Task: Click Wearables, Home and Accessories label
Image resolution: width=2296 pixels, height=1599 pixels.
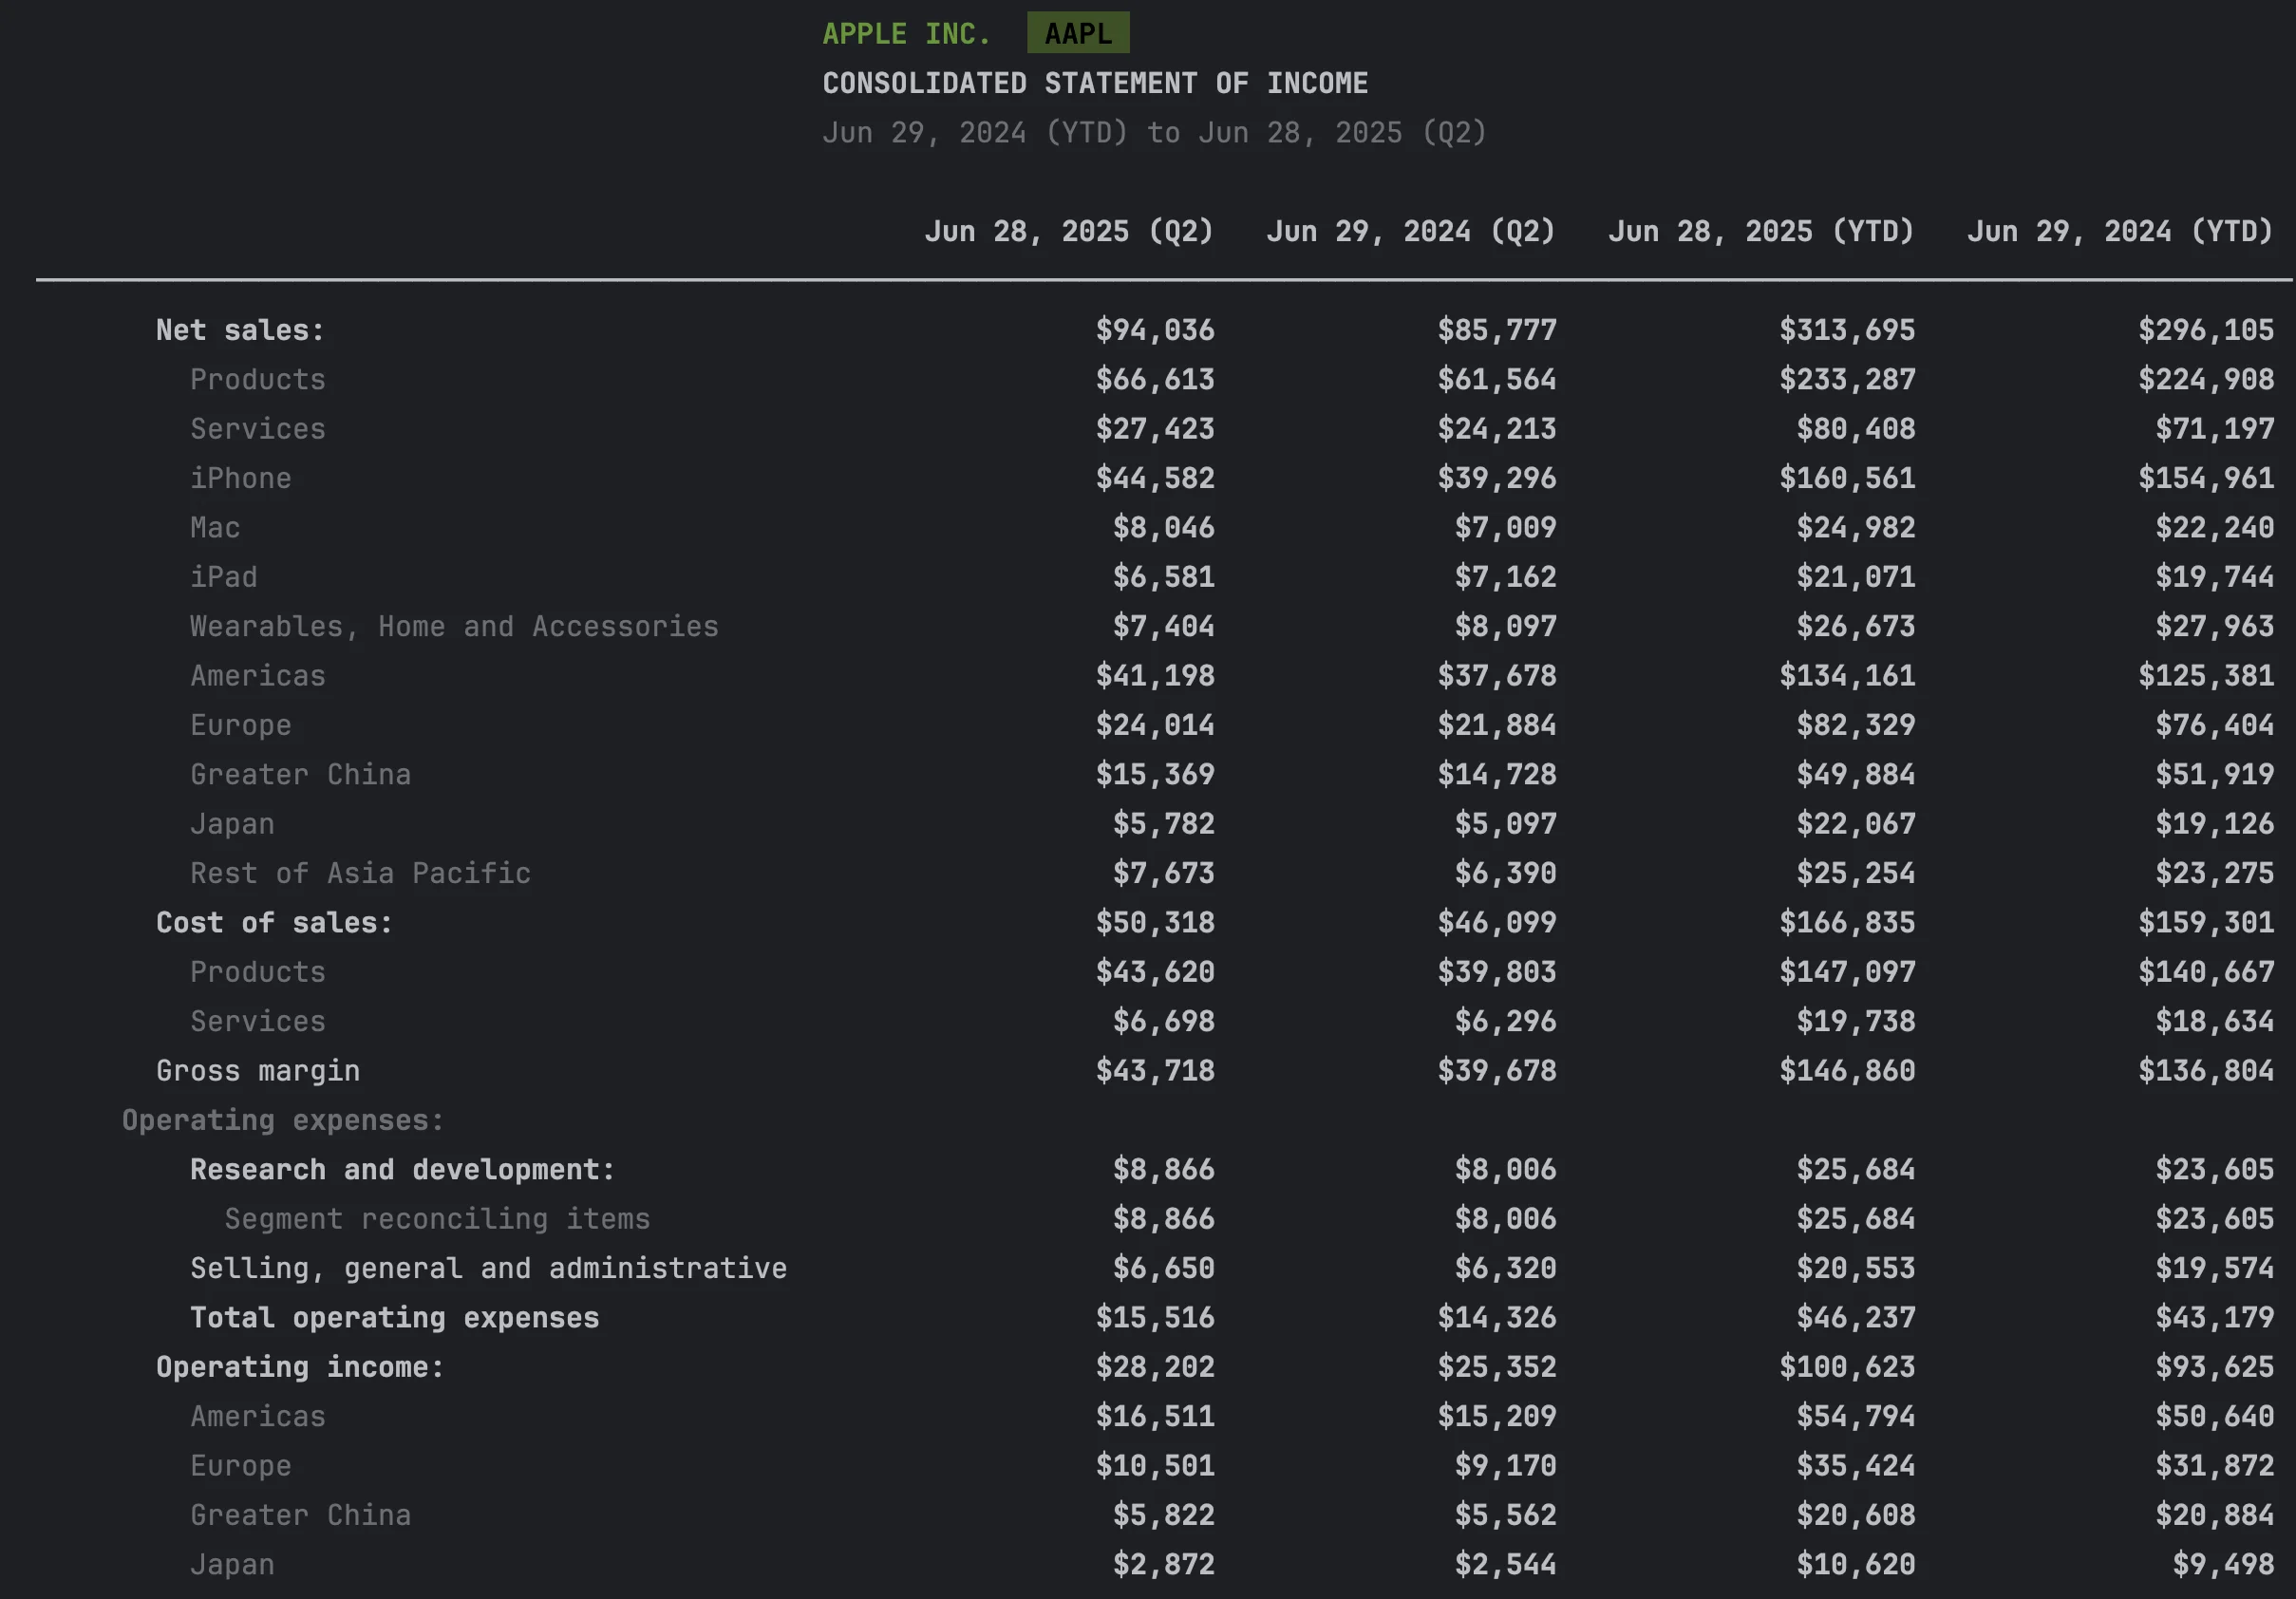Action: [454, 626]
